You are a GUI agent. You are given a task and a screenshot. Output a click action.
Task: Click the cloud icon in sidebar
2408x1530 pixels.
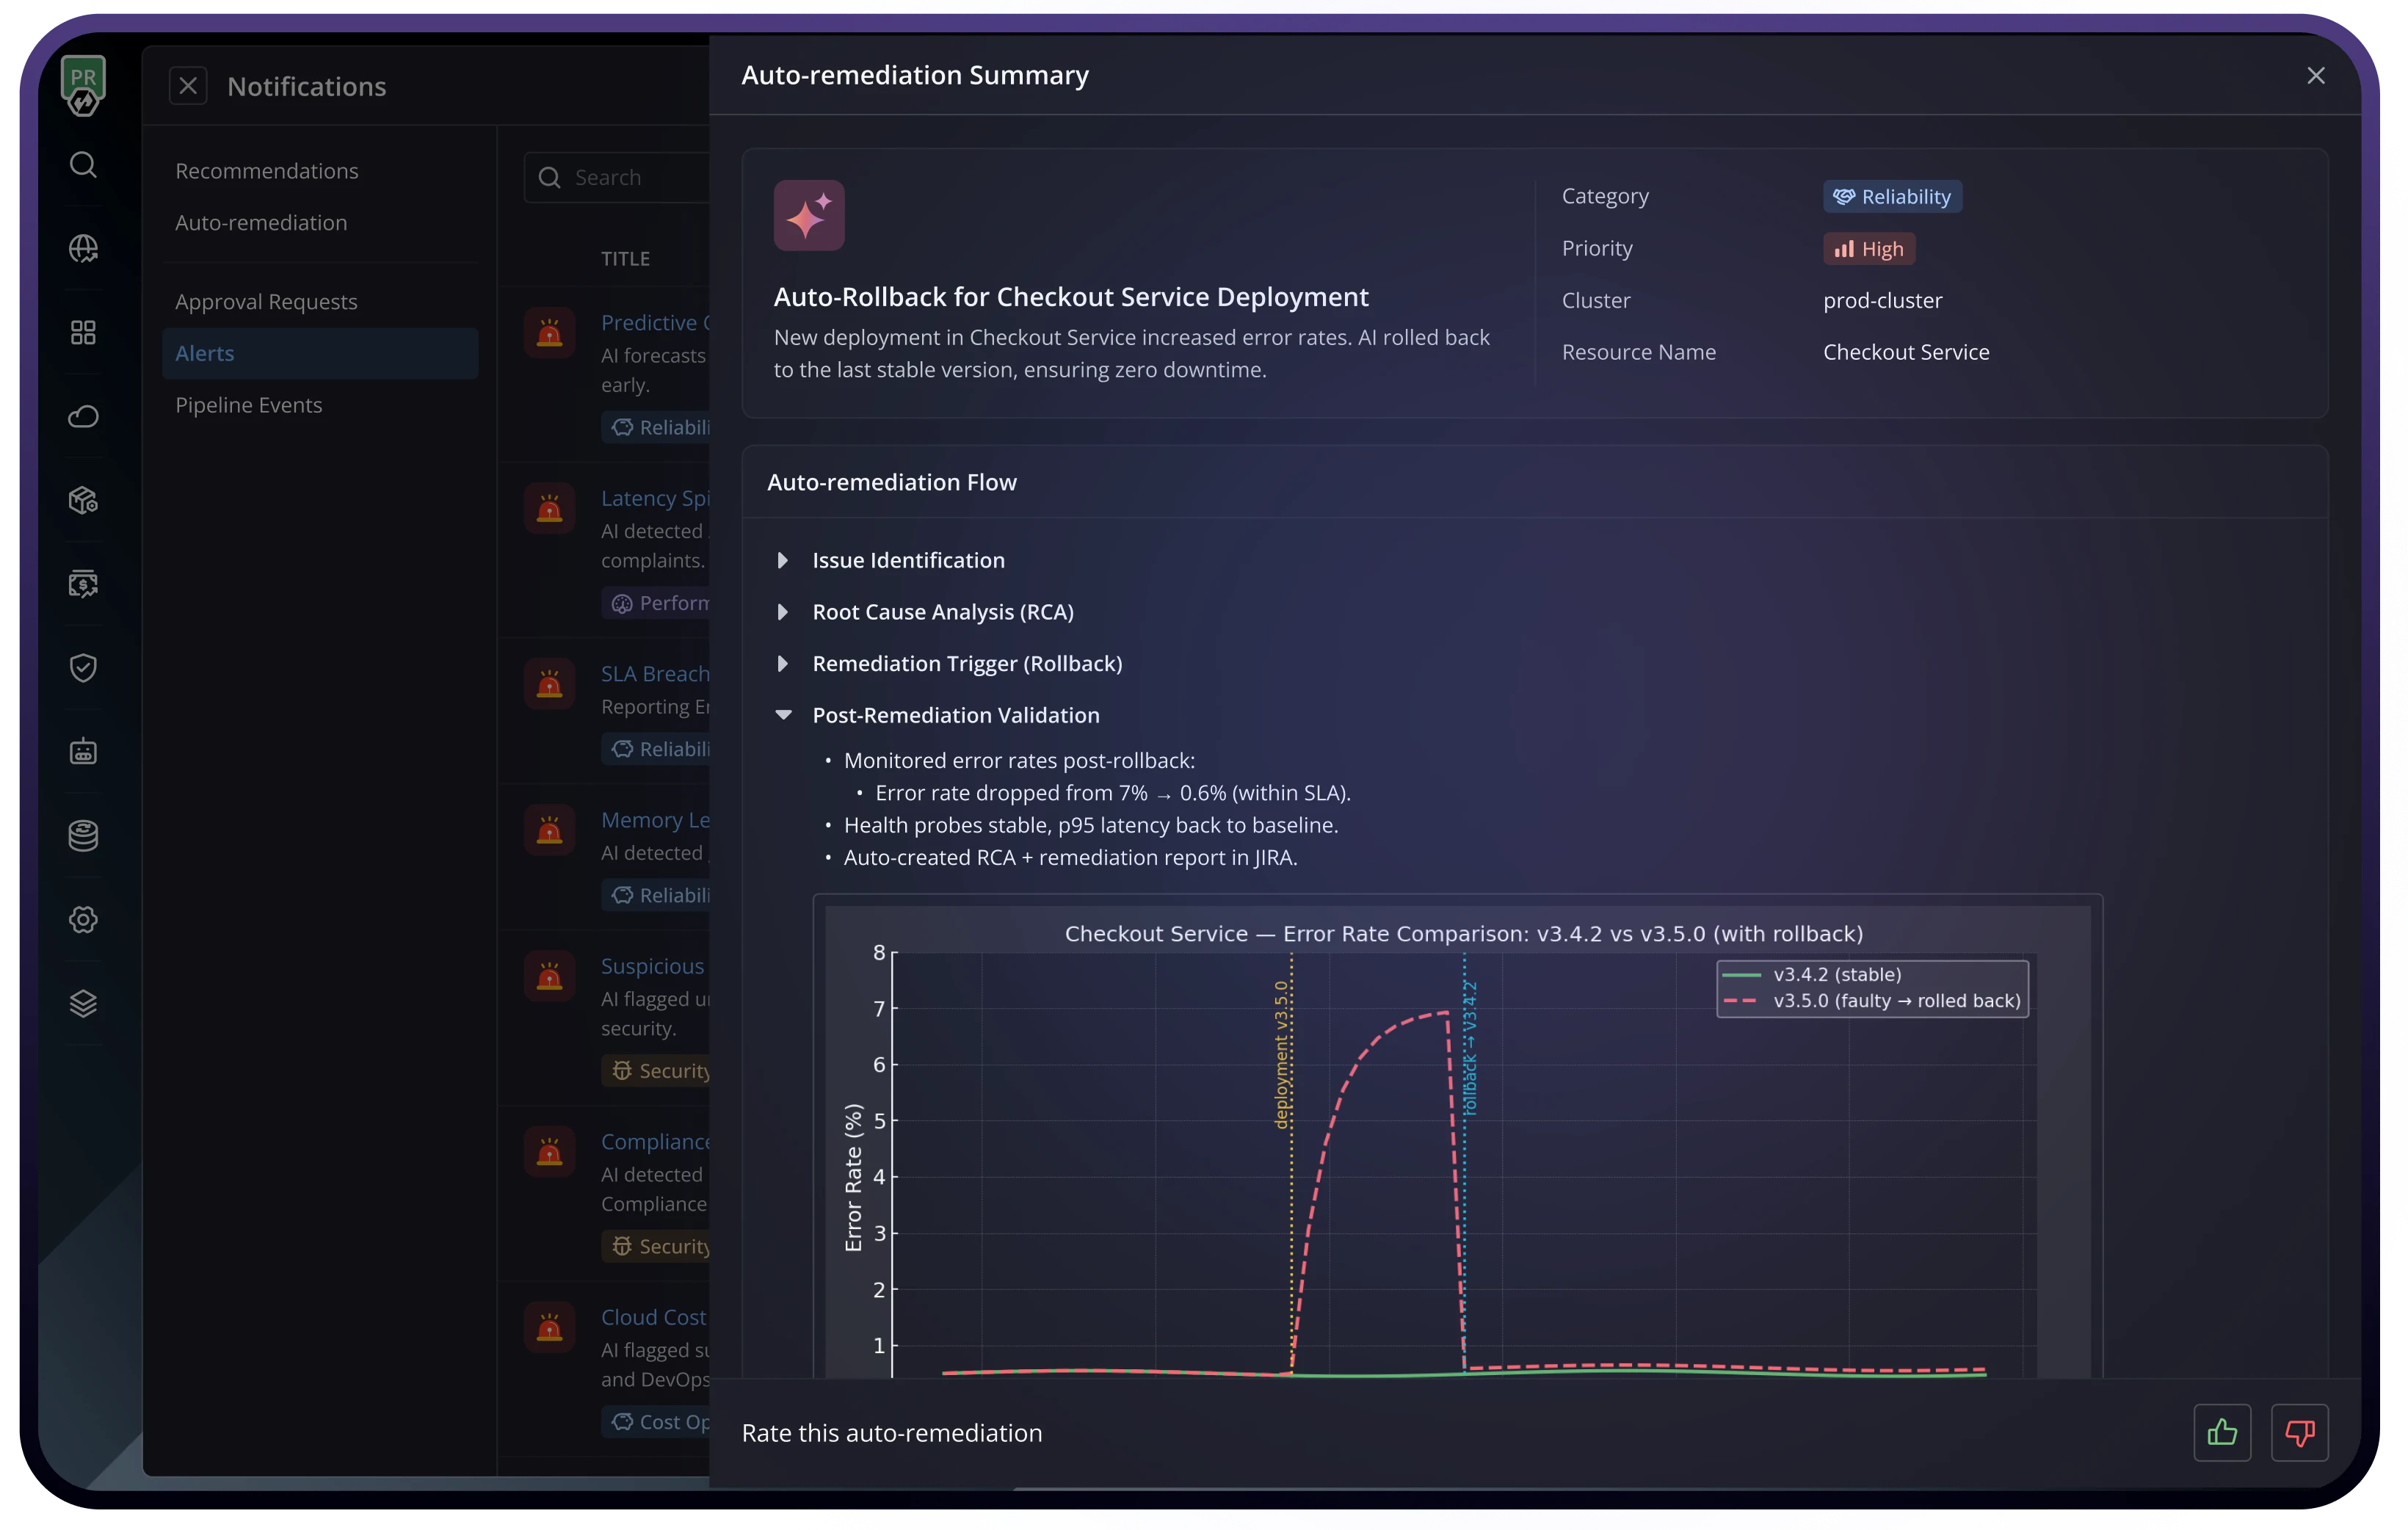point(83,416)
